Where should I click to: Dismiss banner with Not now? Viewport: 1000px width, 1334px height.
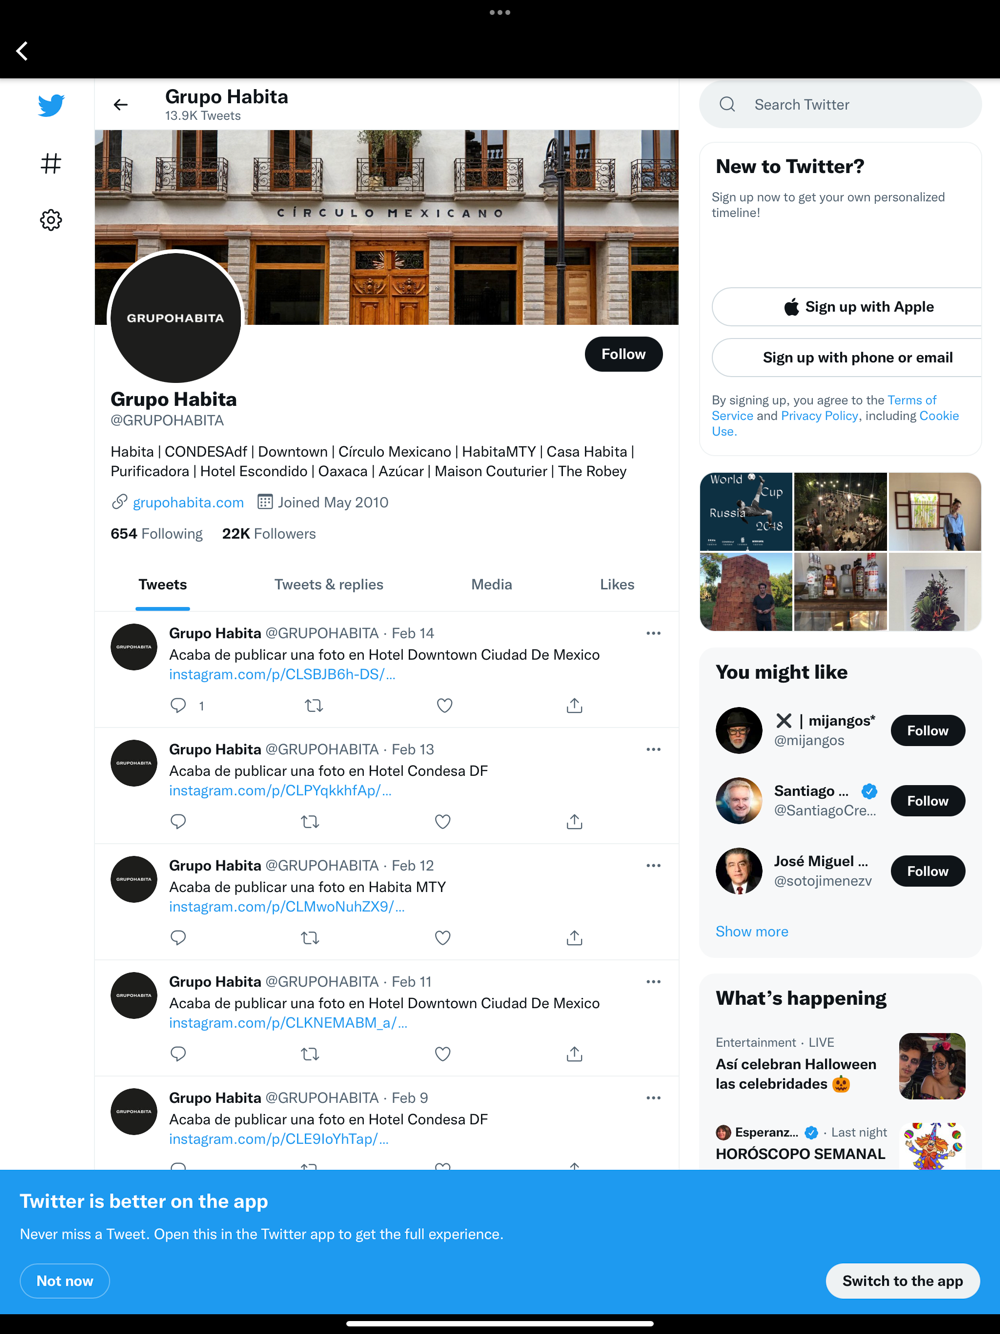65,1281
